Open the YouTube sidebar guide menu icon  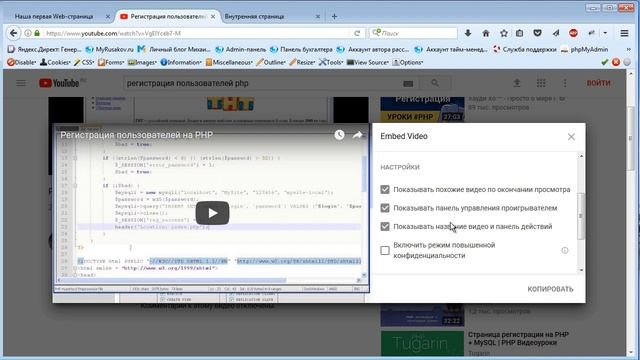21,83
